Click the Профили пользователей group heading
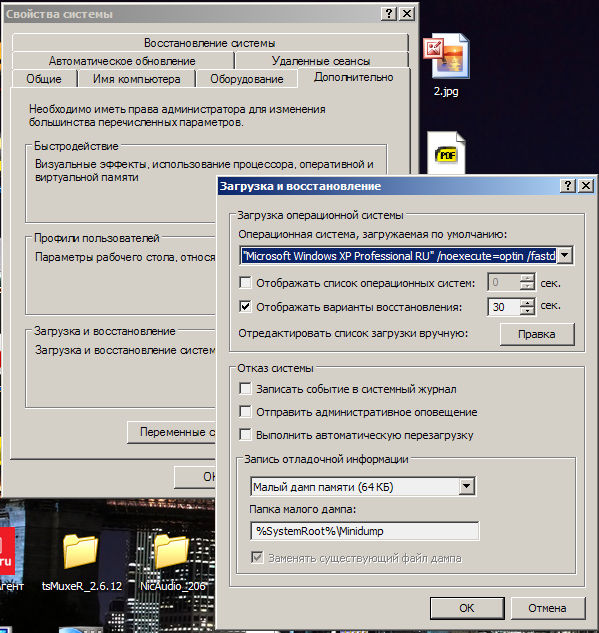This screenshot has width=599, height=633. [x=96, y=238]
